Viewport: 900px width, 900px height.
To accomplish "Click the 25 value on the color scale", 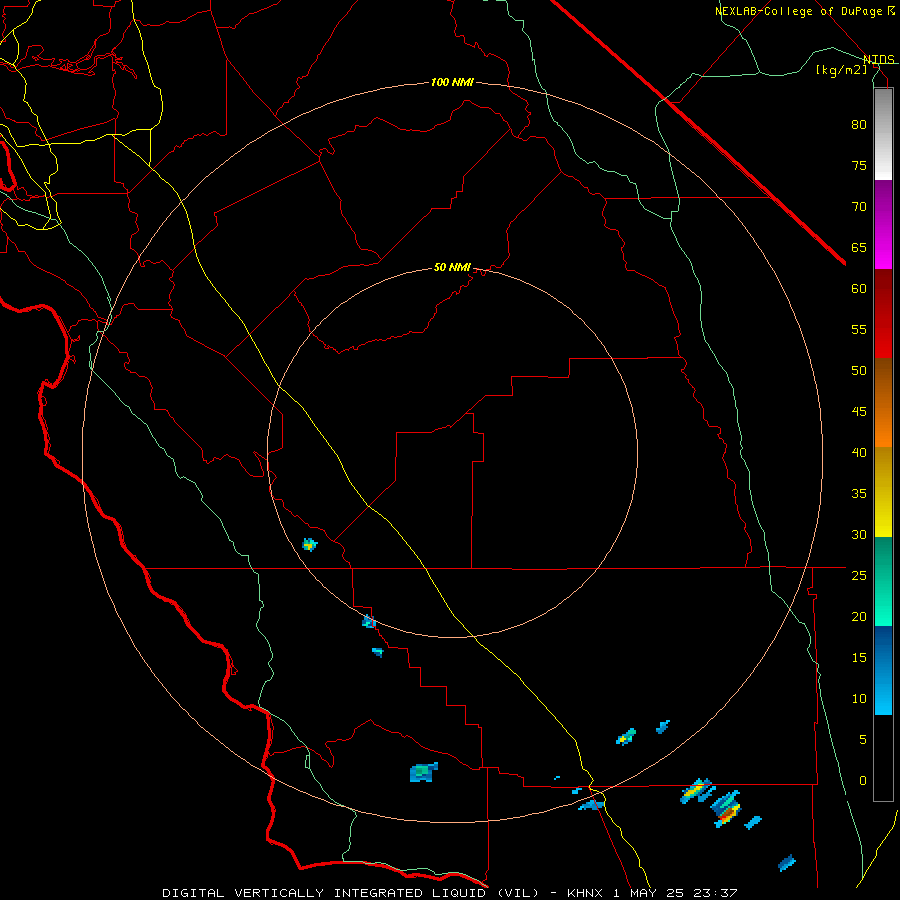I will (859, 576).
